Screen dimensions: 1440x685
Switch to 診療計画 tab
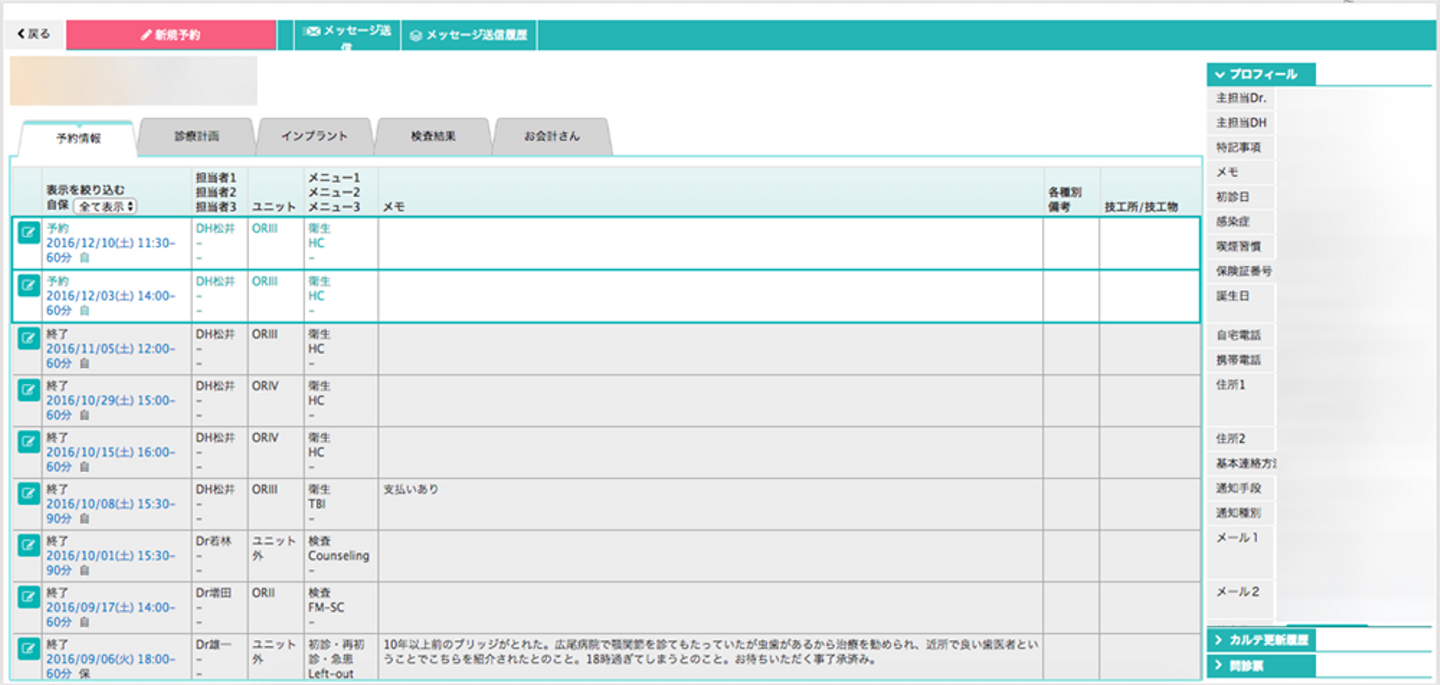[x=195, y=136]
